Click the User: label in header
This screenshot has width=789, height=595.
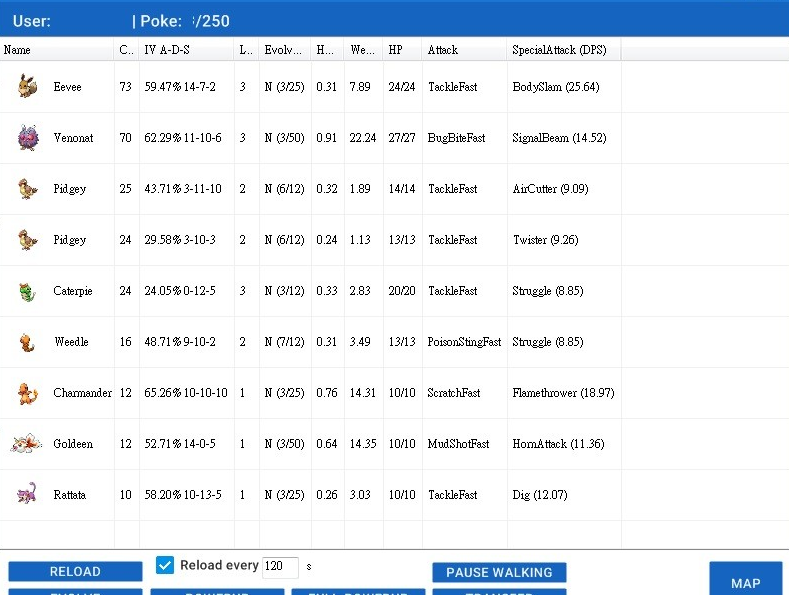point(32,21)
